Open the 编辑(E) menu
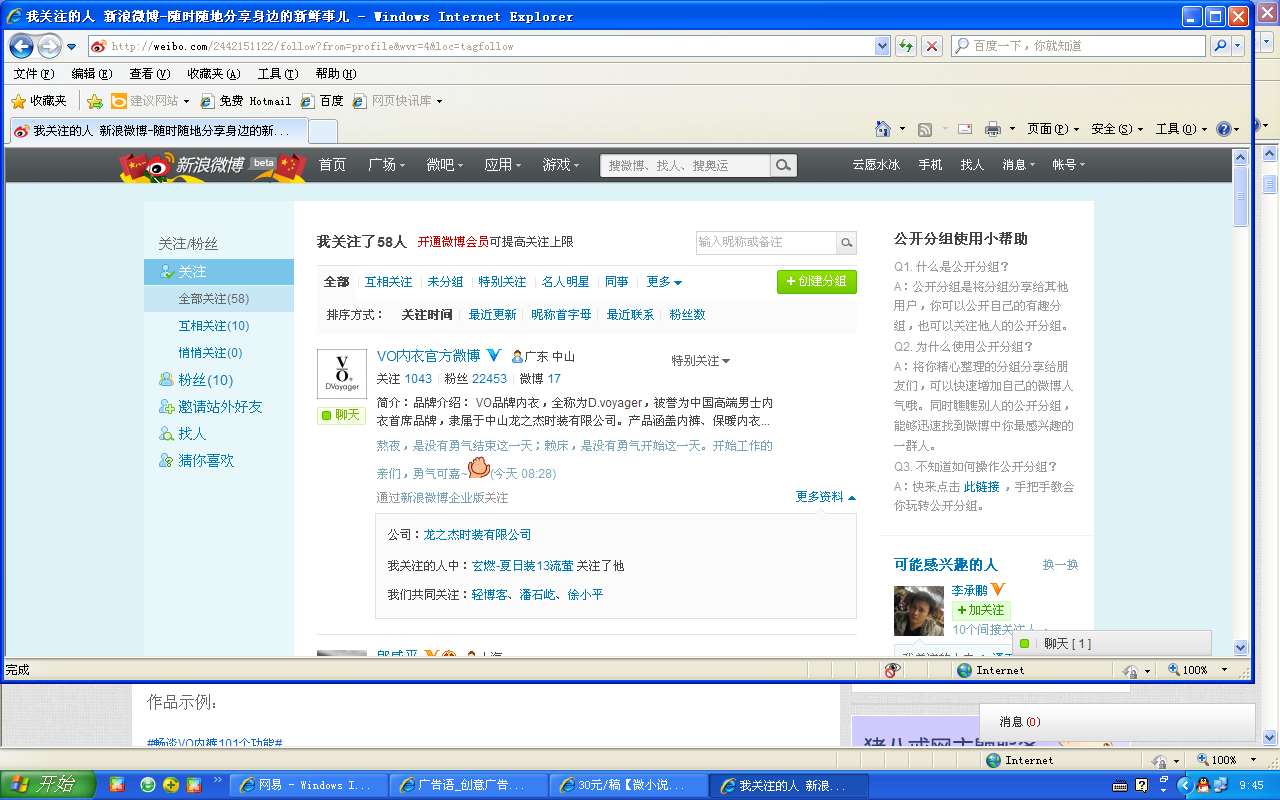Image resolution: width=1280 pixels, height=800 pixels. tap(91, 74)
